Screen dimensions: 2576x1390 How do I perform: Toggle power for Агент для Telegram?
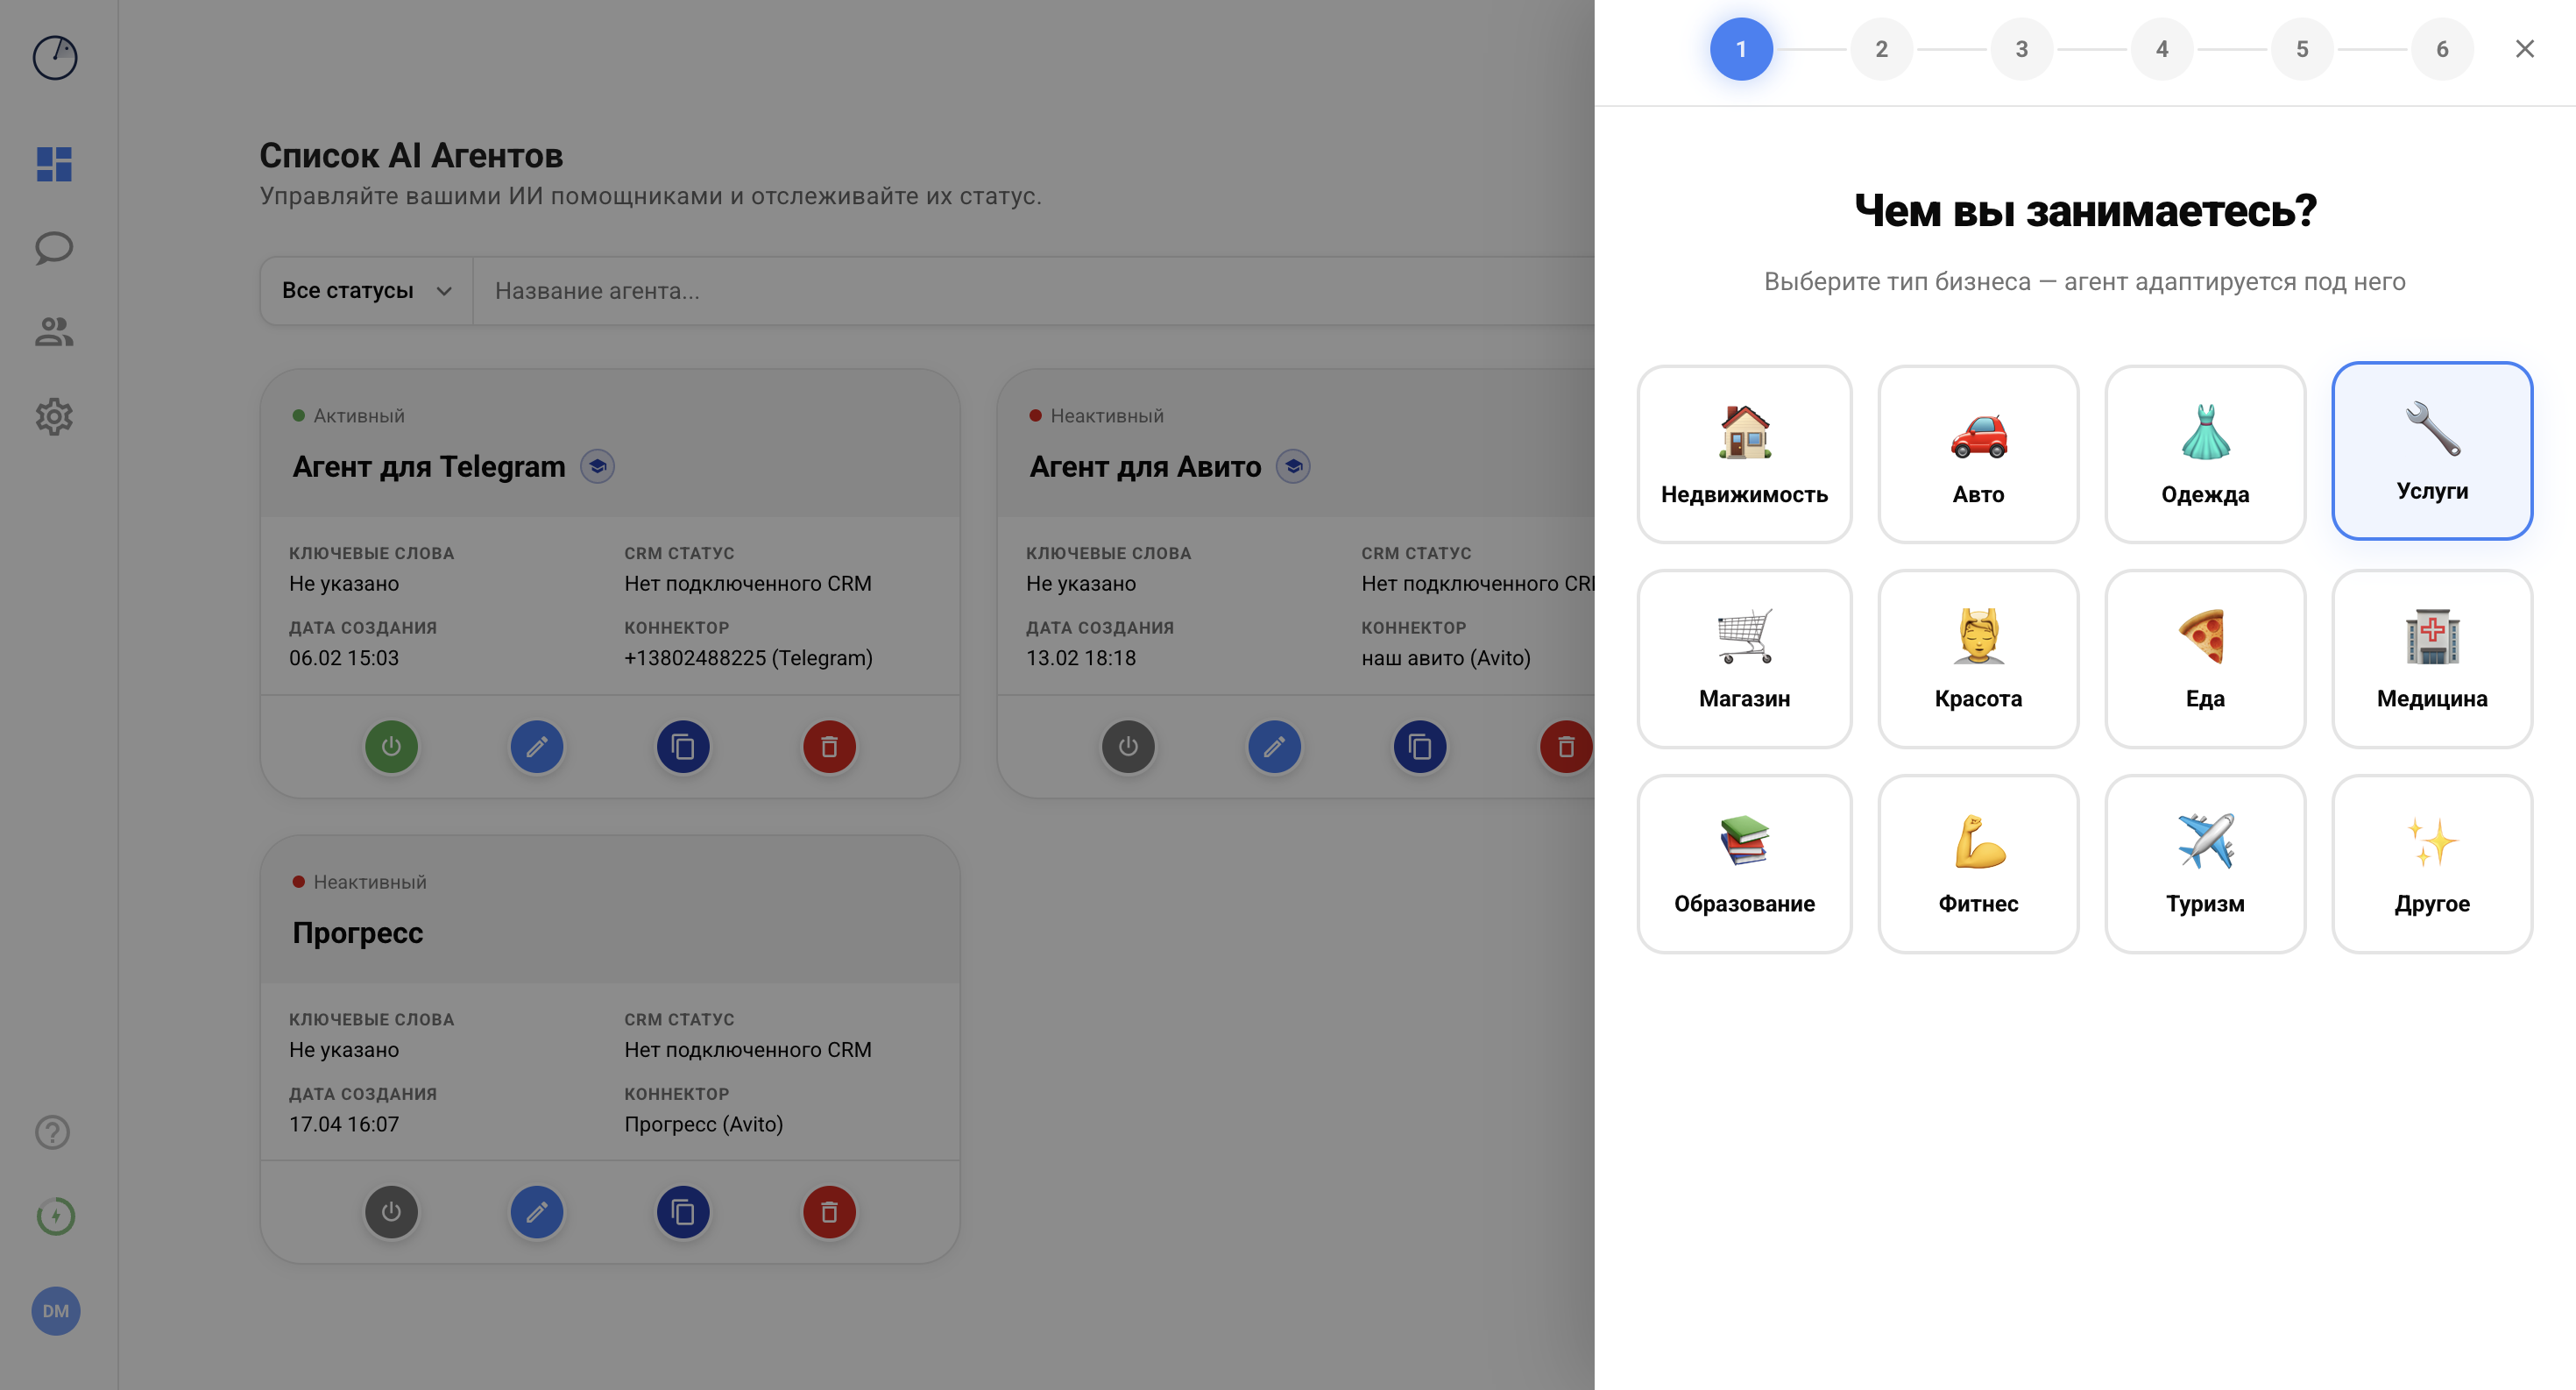click(391, 746)
